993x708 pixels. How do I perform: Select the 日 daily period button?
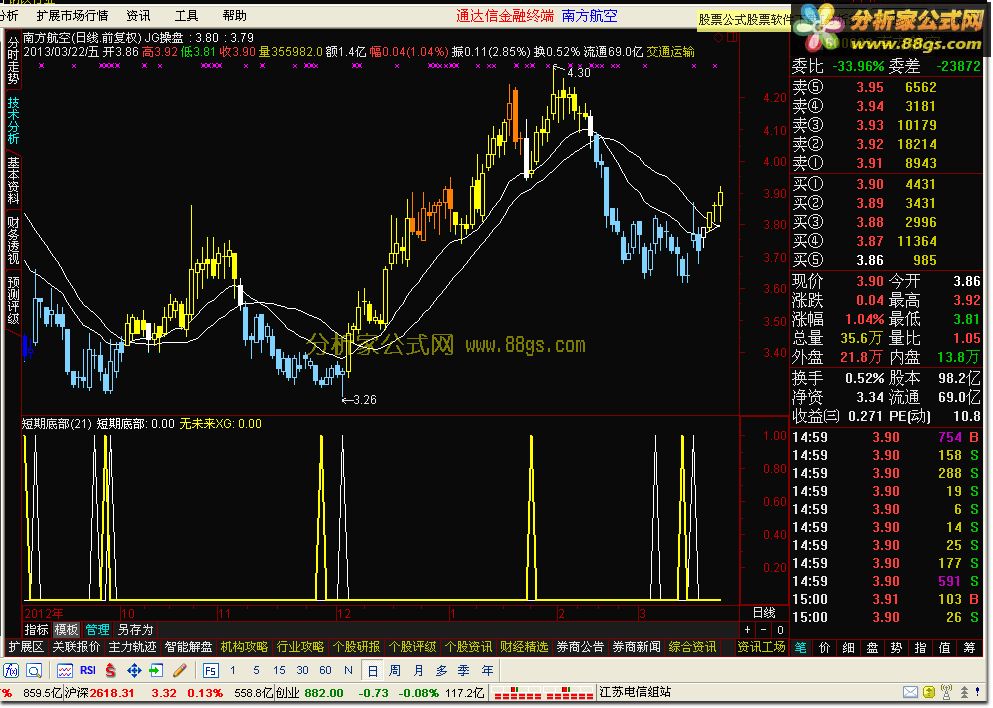(x=372, y=670)
